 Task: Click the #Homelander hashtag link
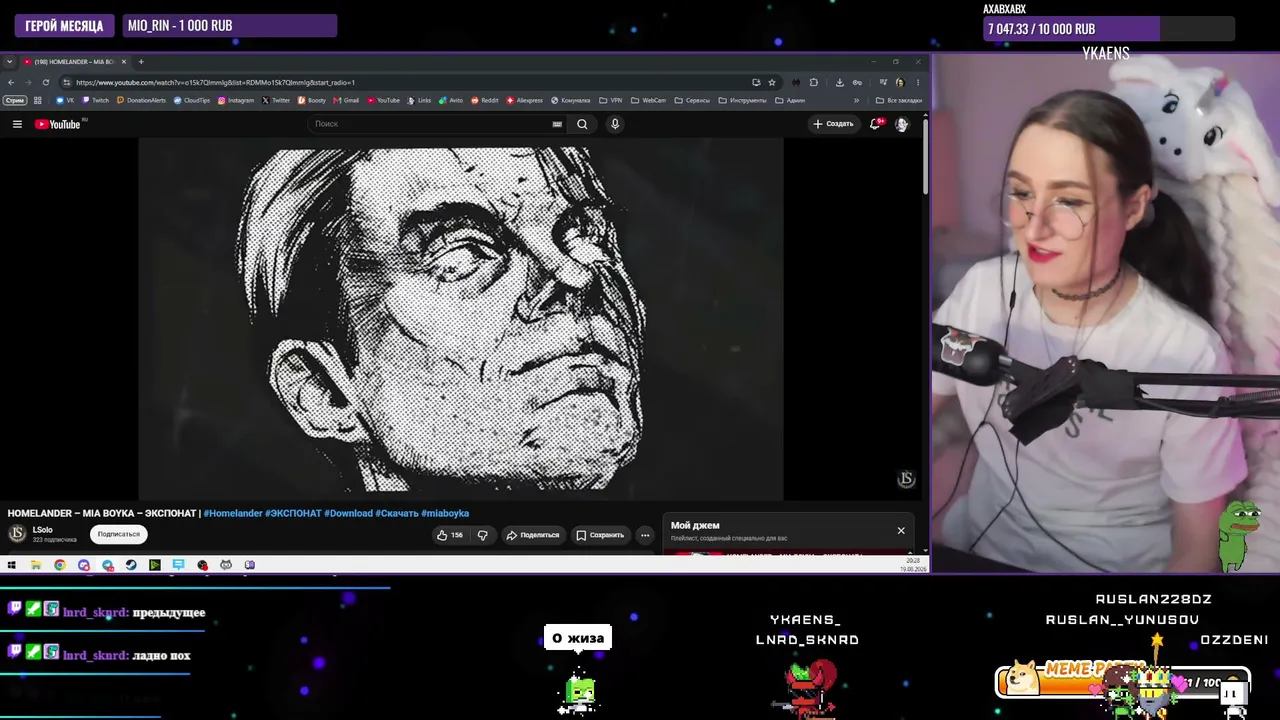[232, 513]
